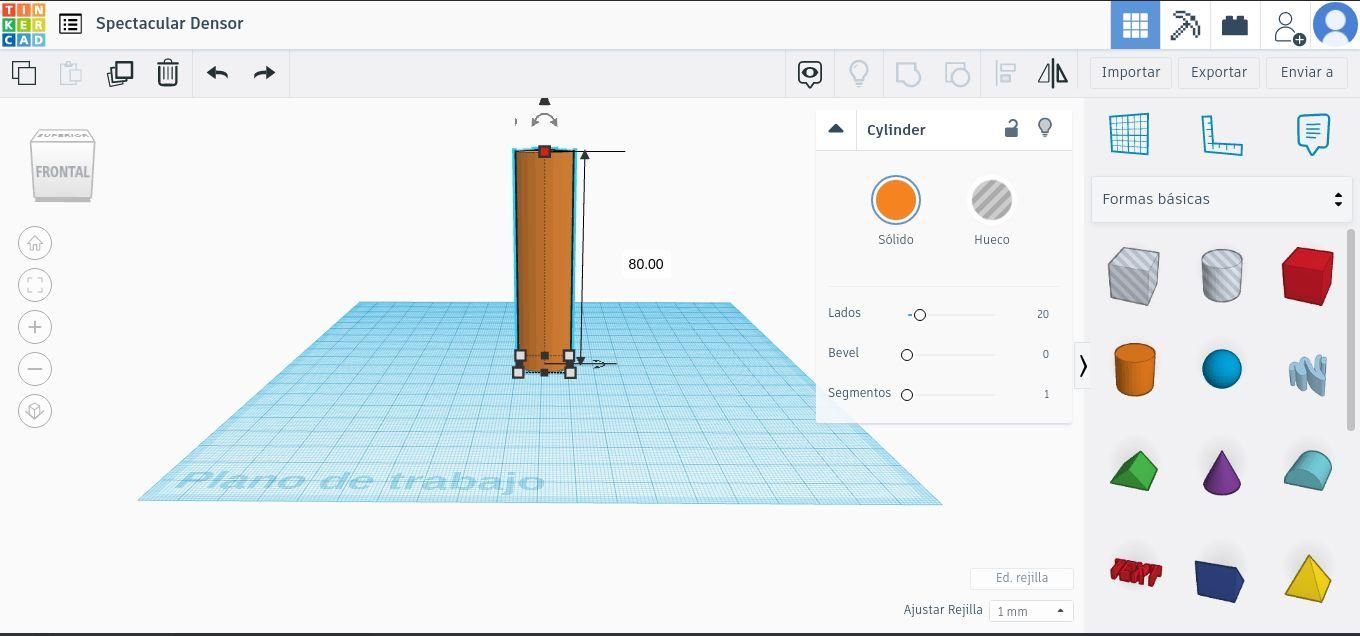Open the Tinkercad home logo
Image resolution: width=1360 pixels, height=636 pixels.
pos(23,24)
